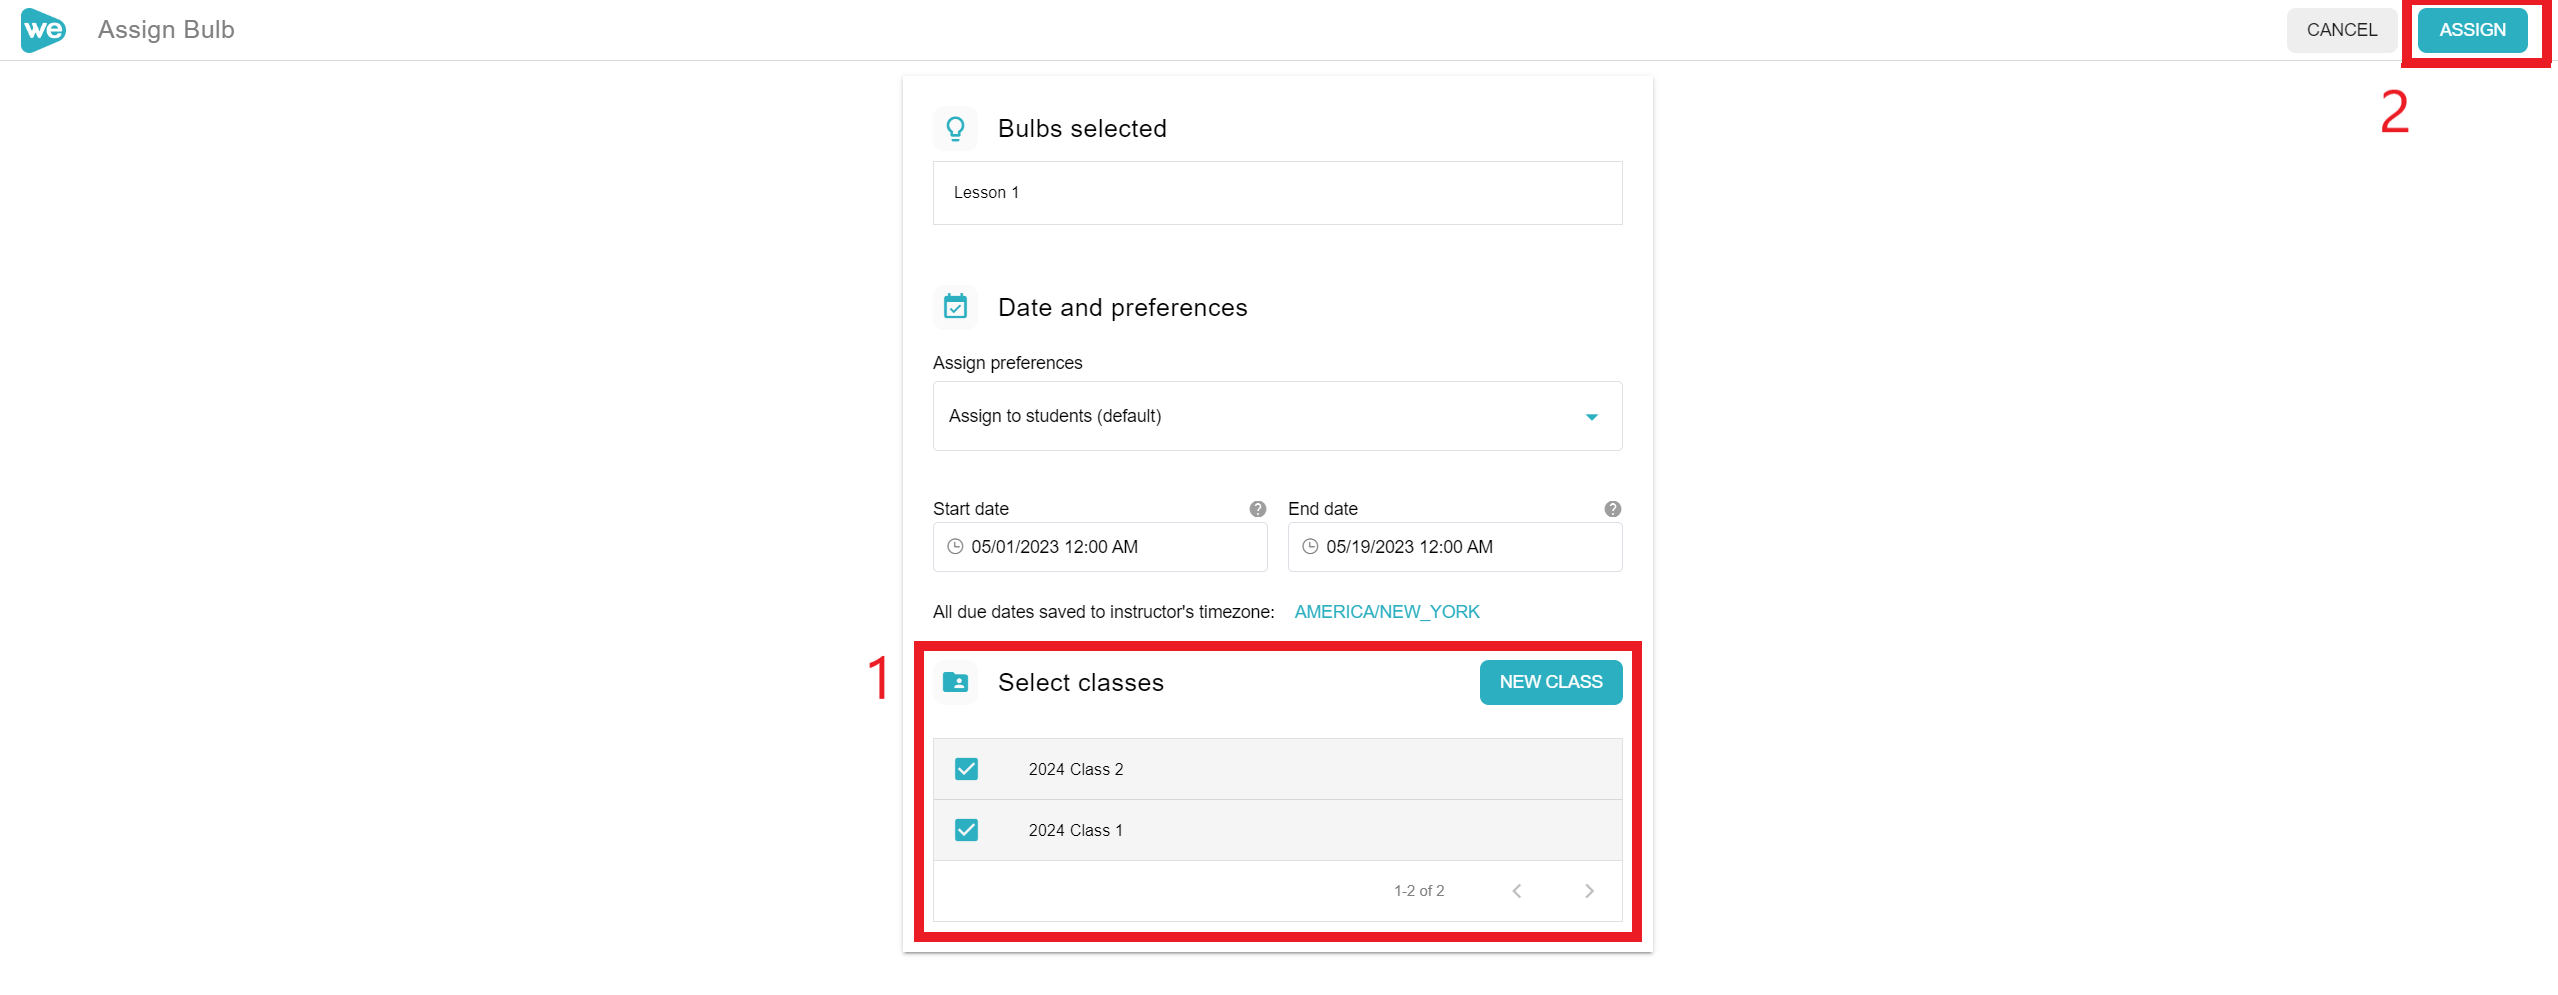Click the We logo icon

pyautogui.click(x=43, y=30)
